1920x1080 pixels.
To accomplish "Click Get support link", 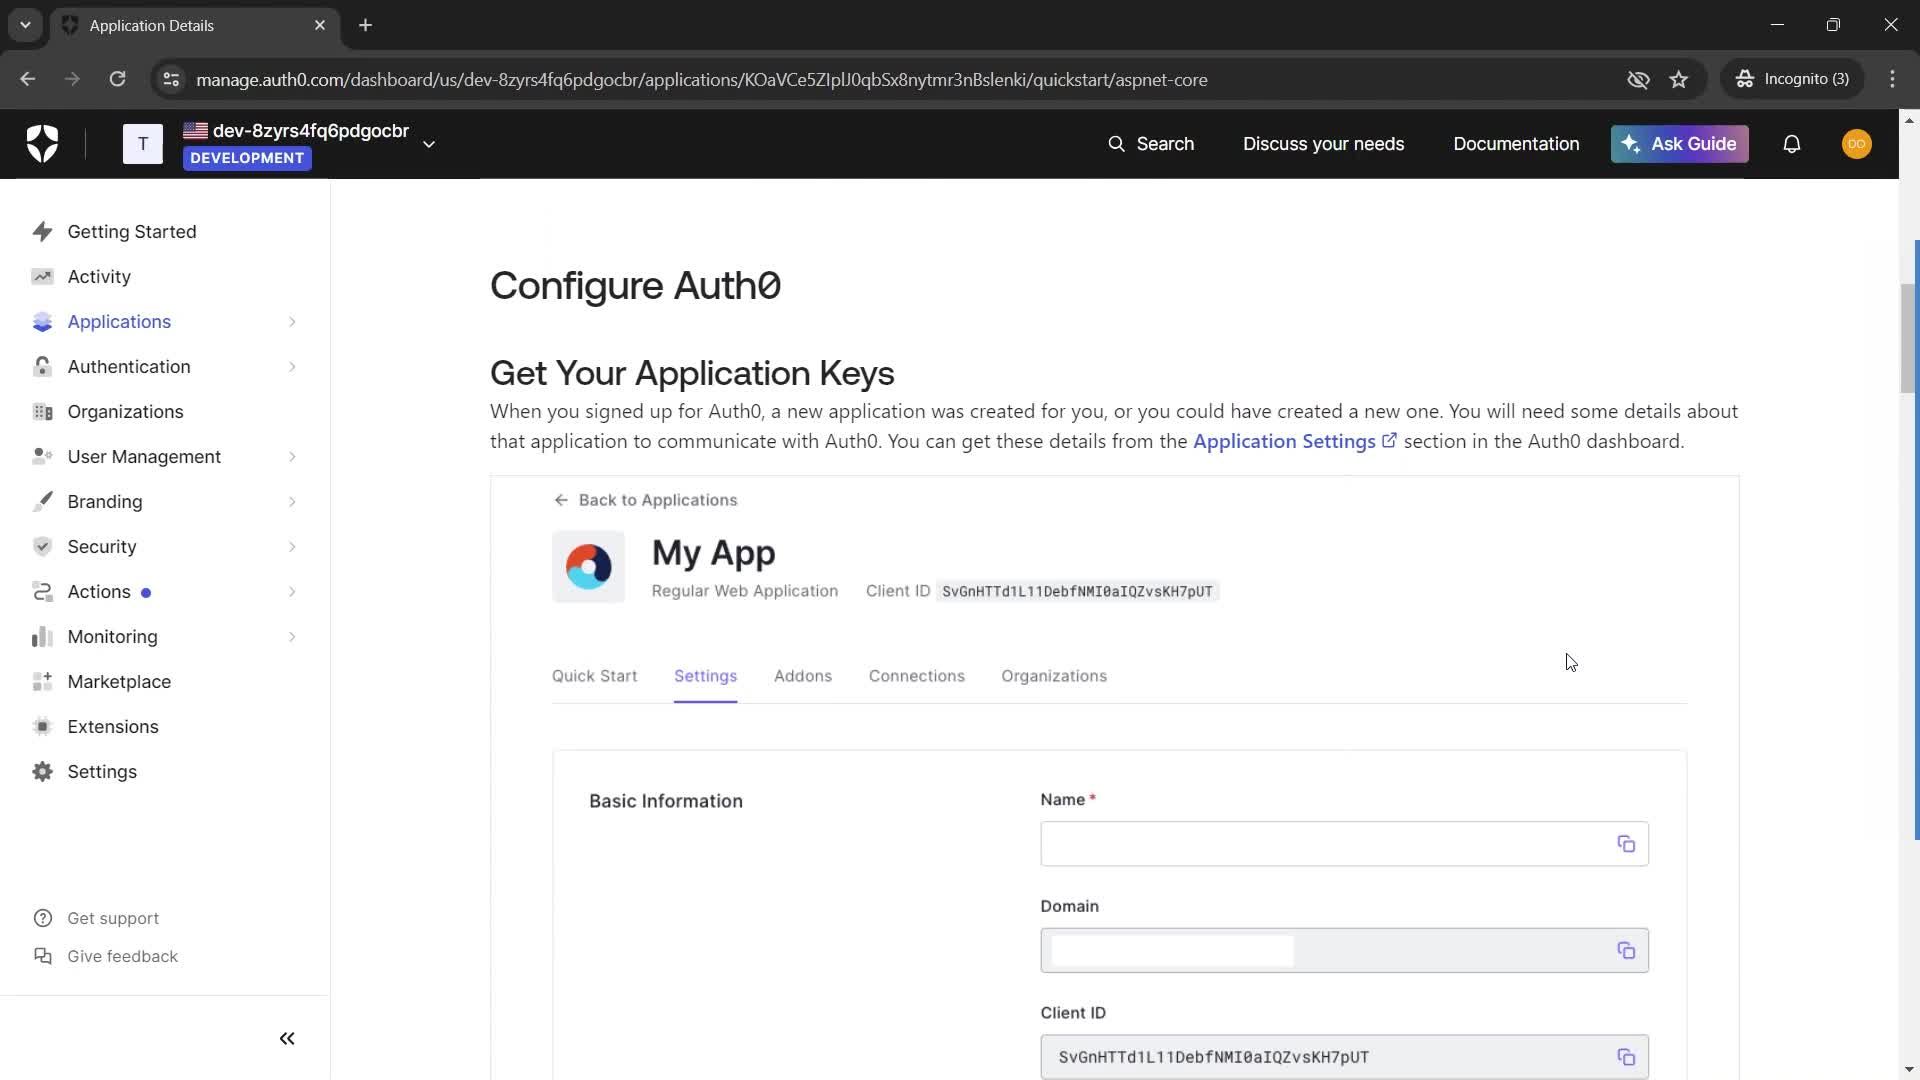I will click(97, 919).
